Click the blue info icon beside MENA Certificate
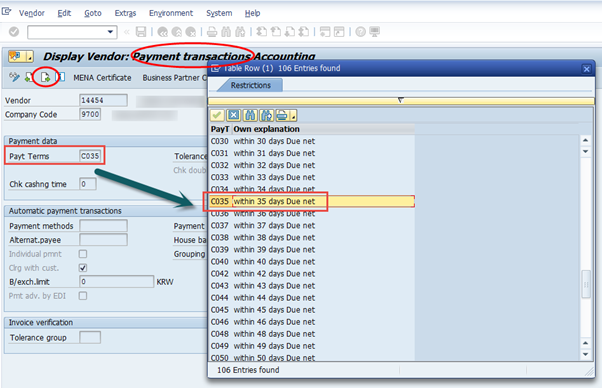This screenshot has height=388, width=602. (x=61, y=77)
